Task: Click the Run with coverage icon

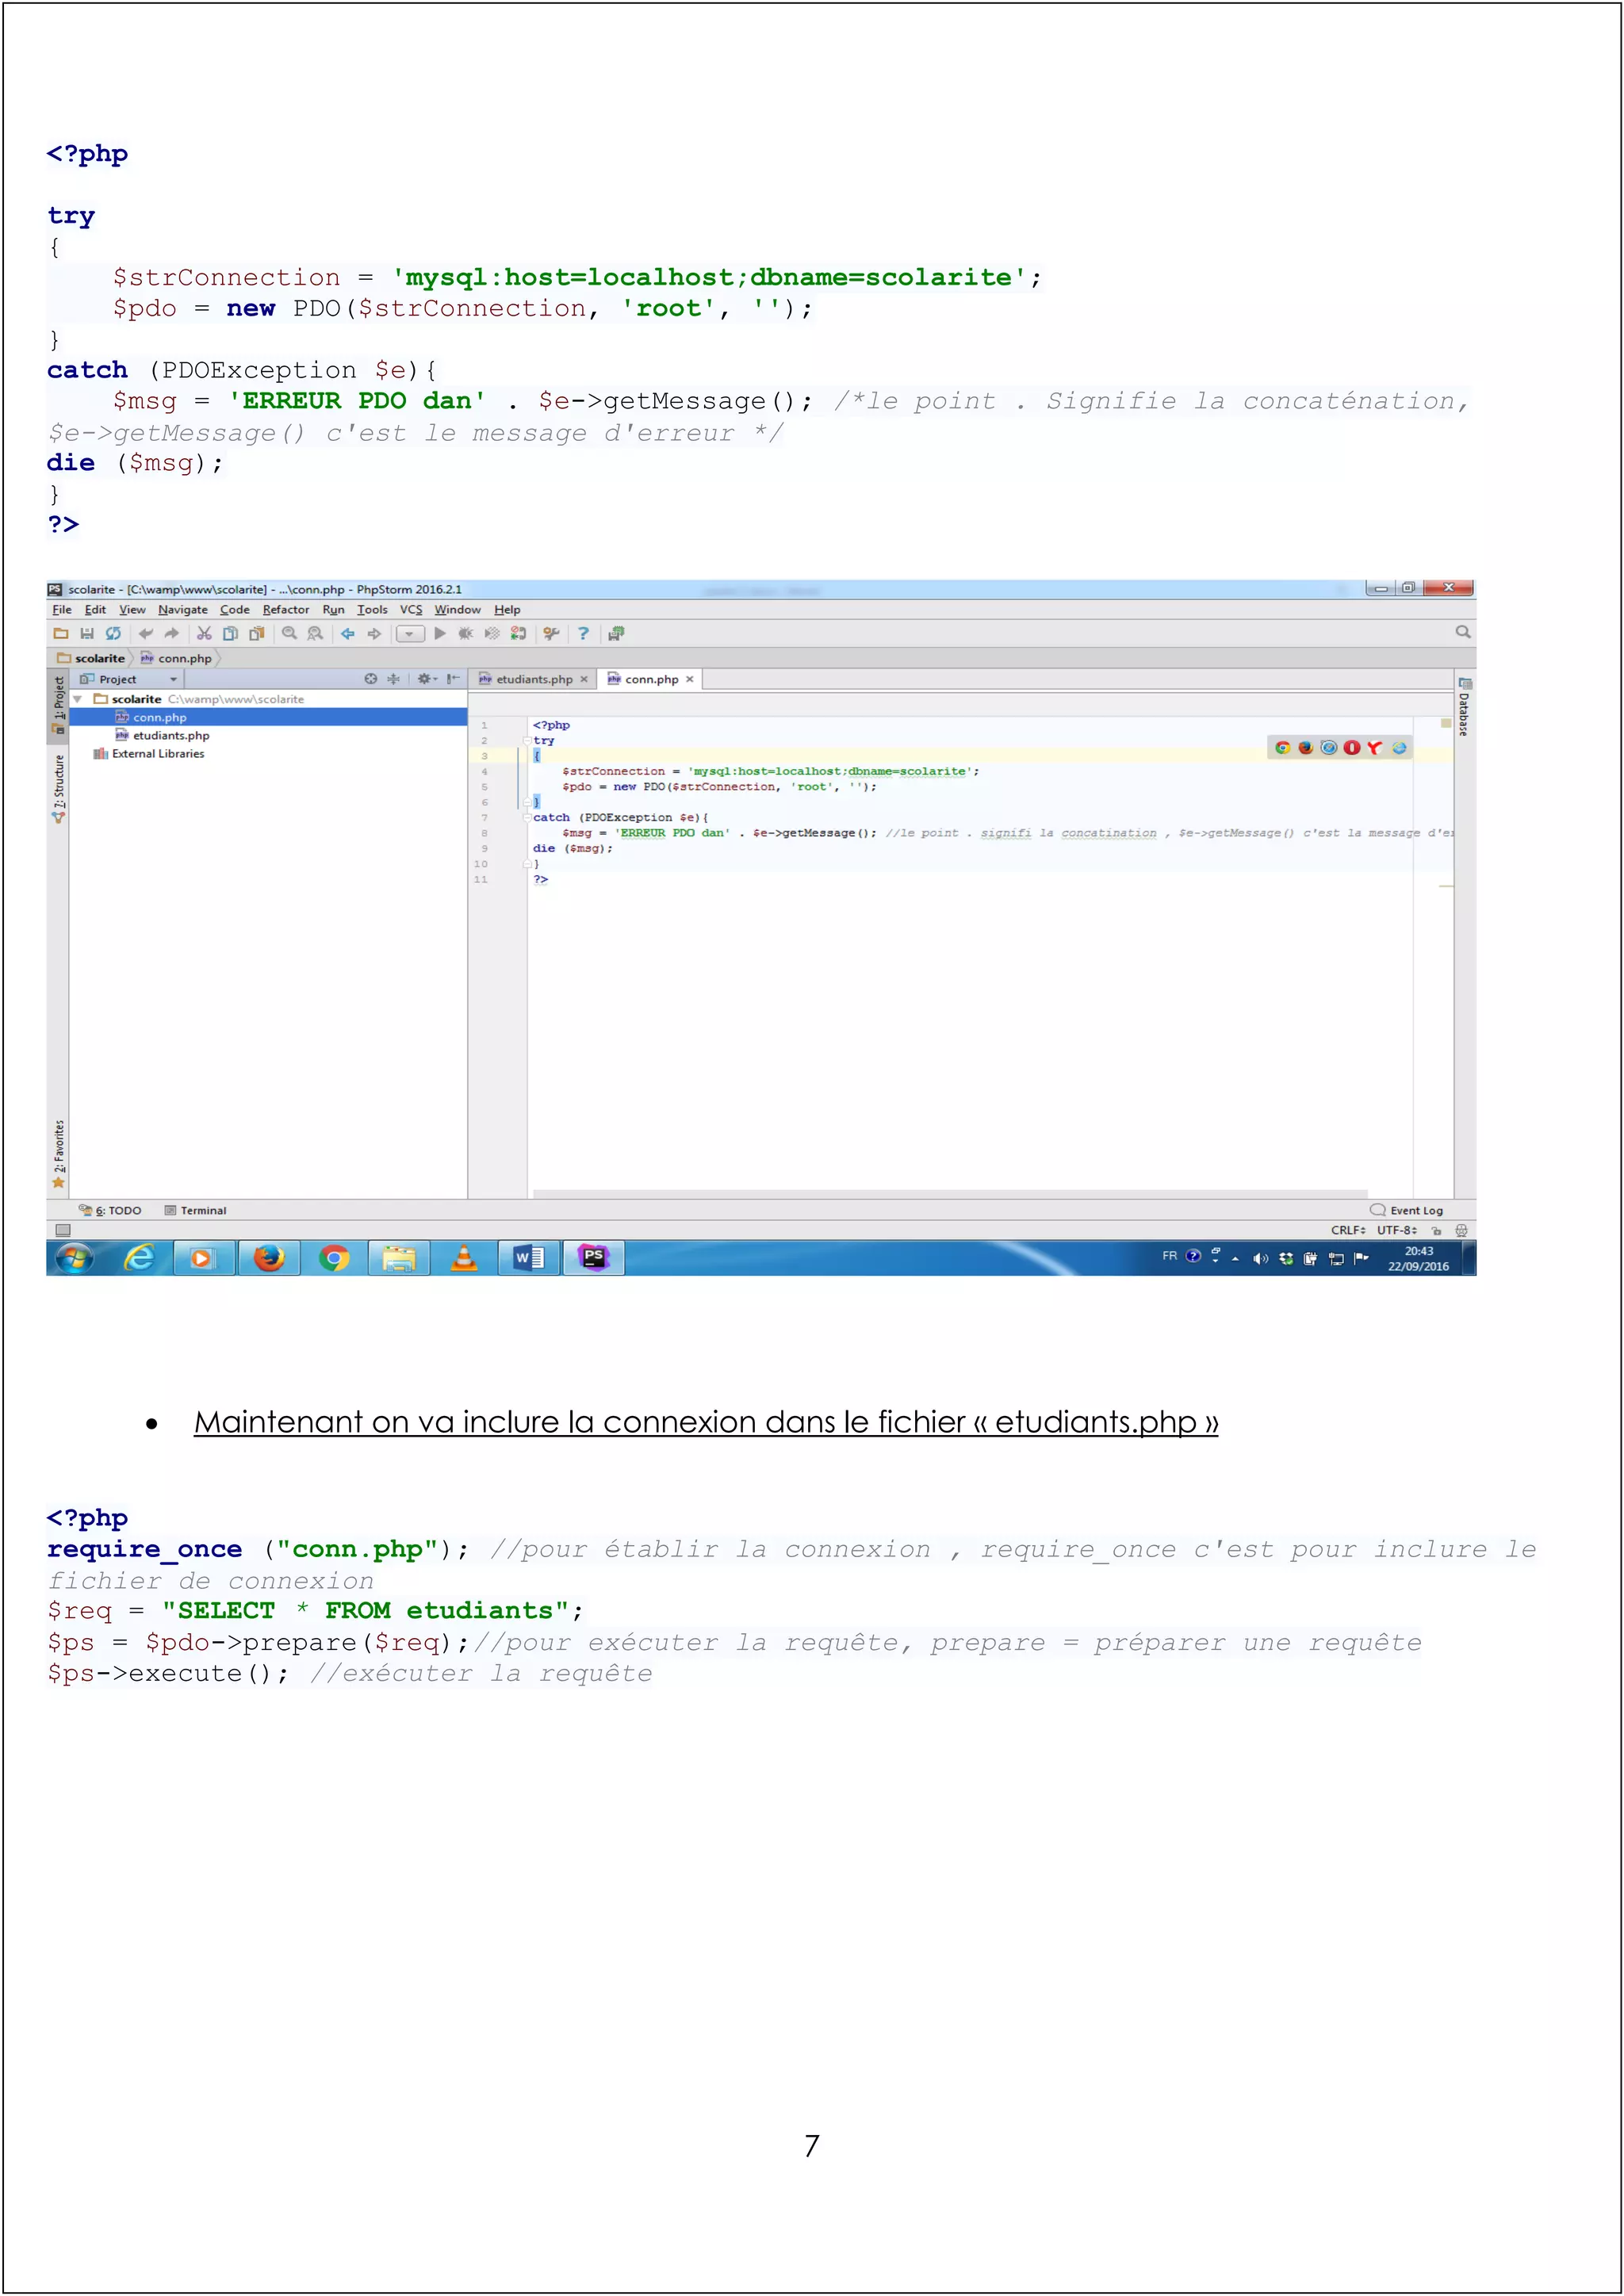Action: [492, 633]
